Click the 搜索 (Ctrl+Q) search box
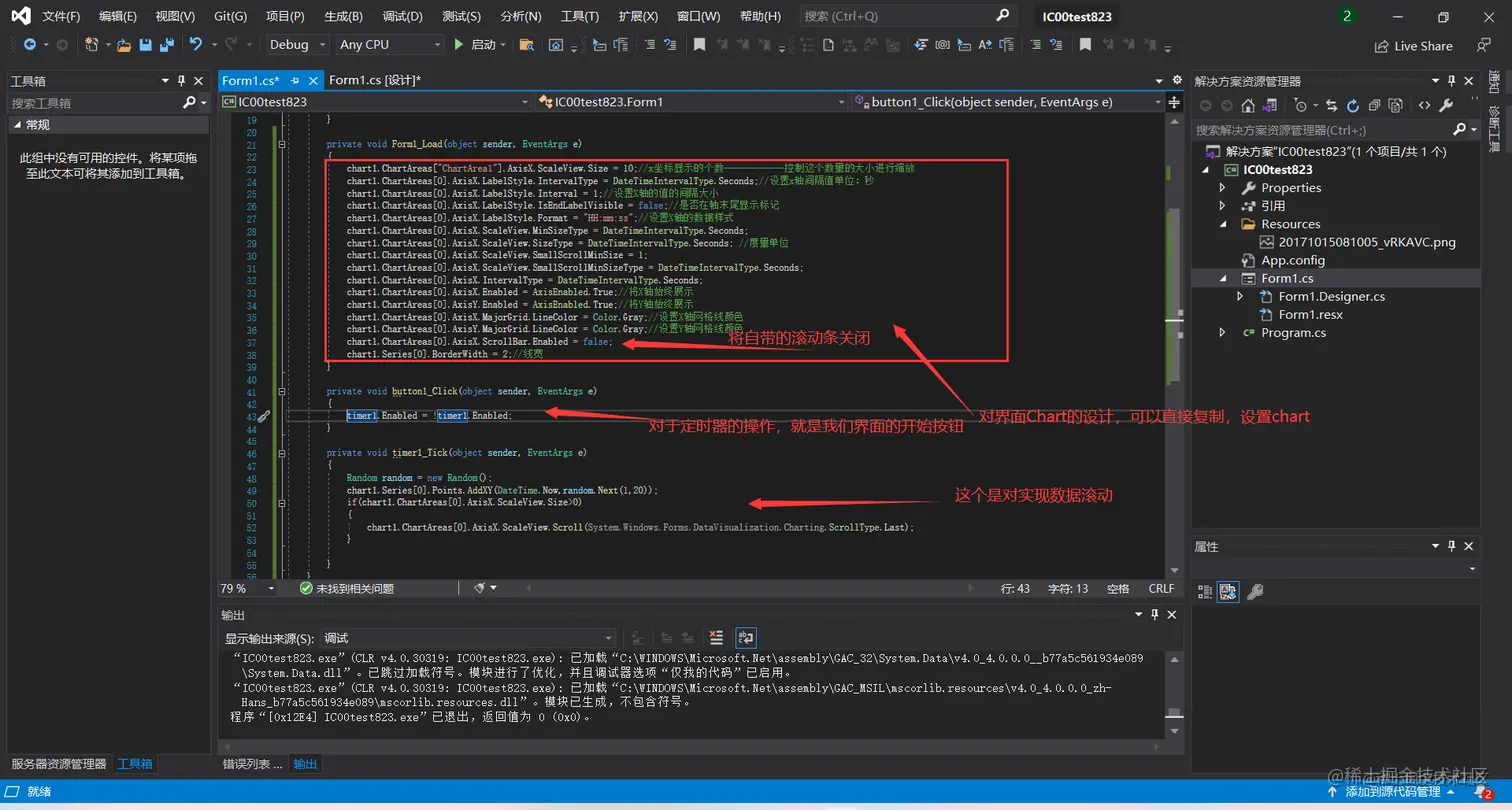1512x810 pixels. pyautogui.click(x=907, y=16)
